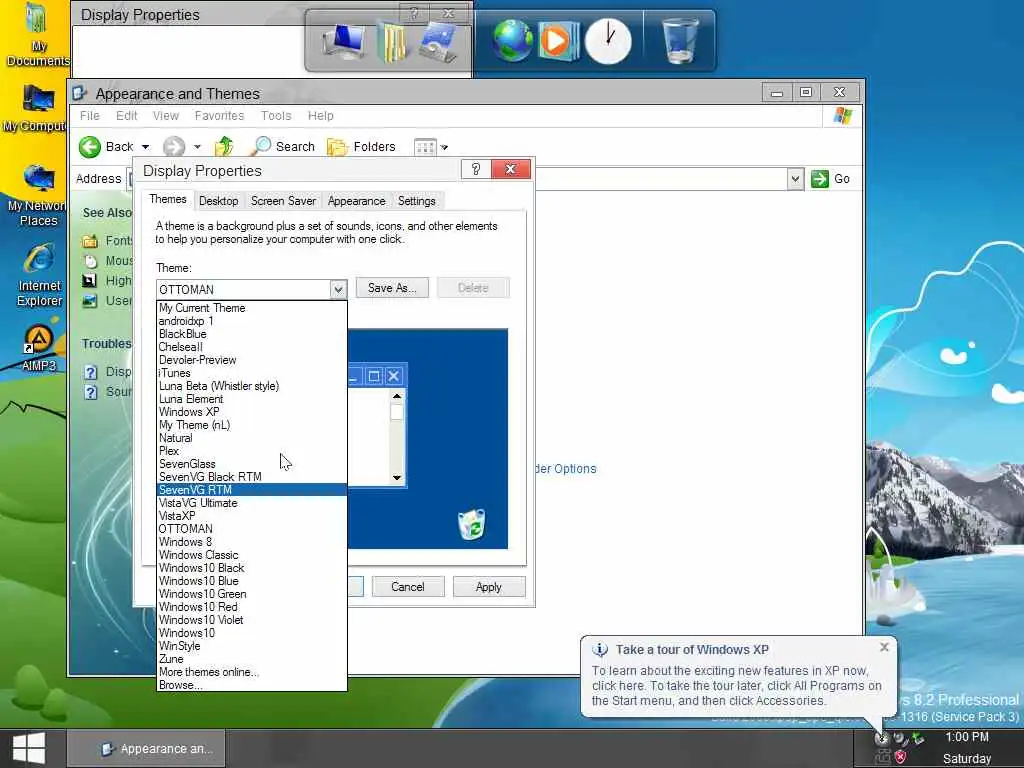The image size is (1024, 768).
Task: Close the Windows XP tour balloon
Action: (884, 647)
